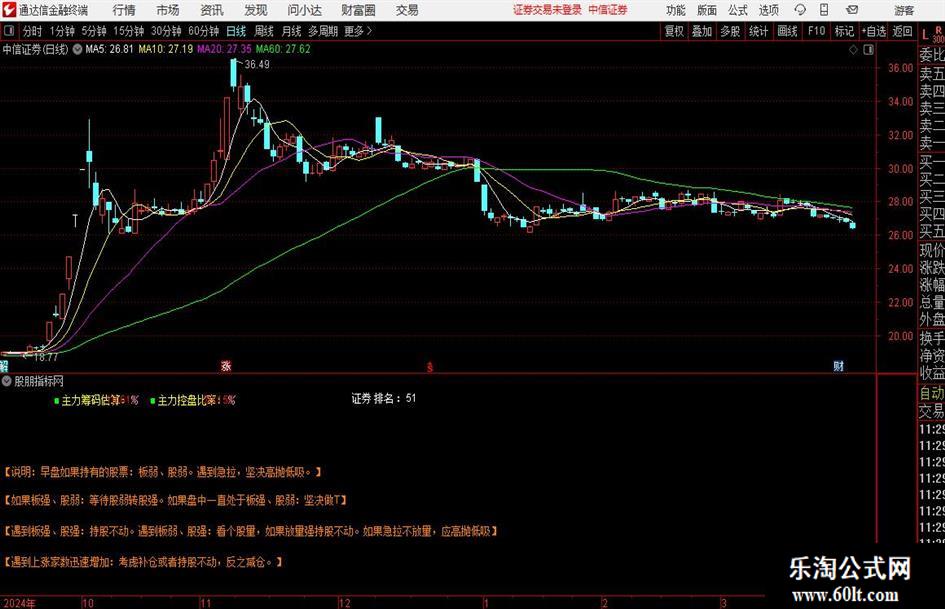Click the L icon in side panel
The height and width of the screenshot is (609, 945).
pos(925,36)
